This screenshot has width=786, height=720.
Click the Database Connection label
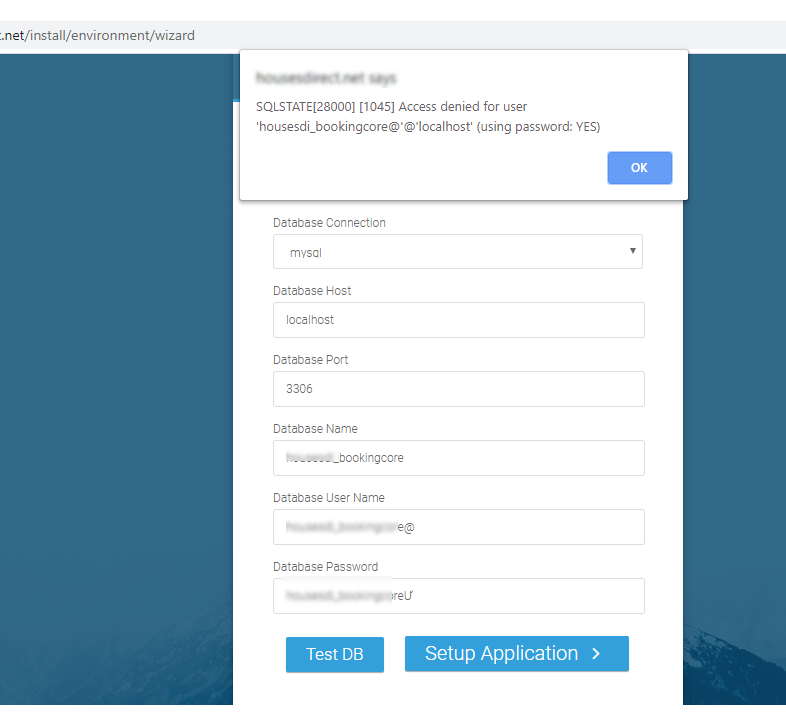[x=329, y=223]
